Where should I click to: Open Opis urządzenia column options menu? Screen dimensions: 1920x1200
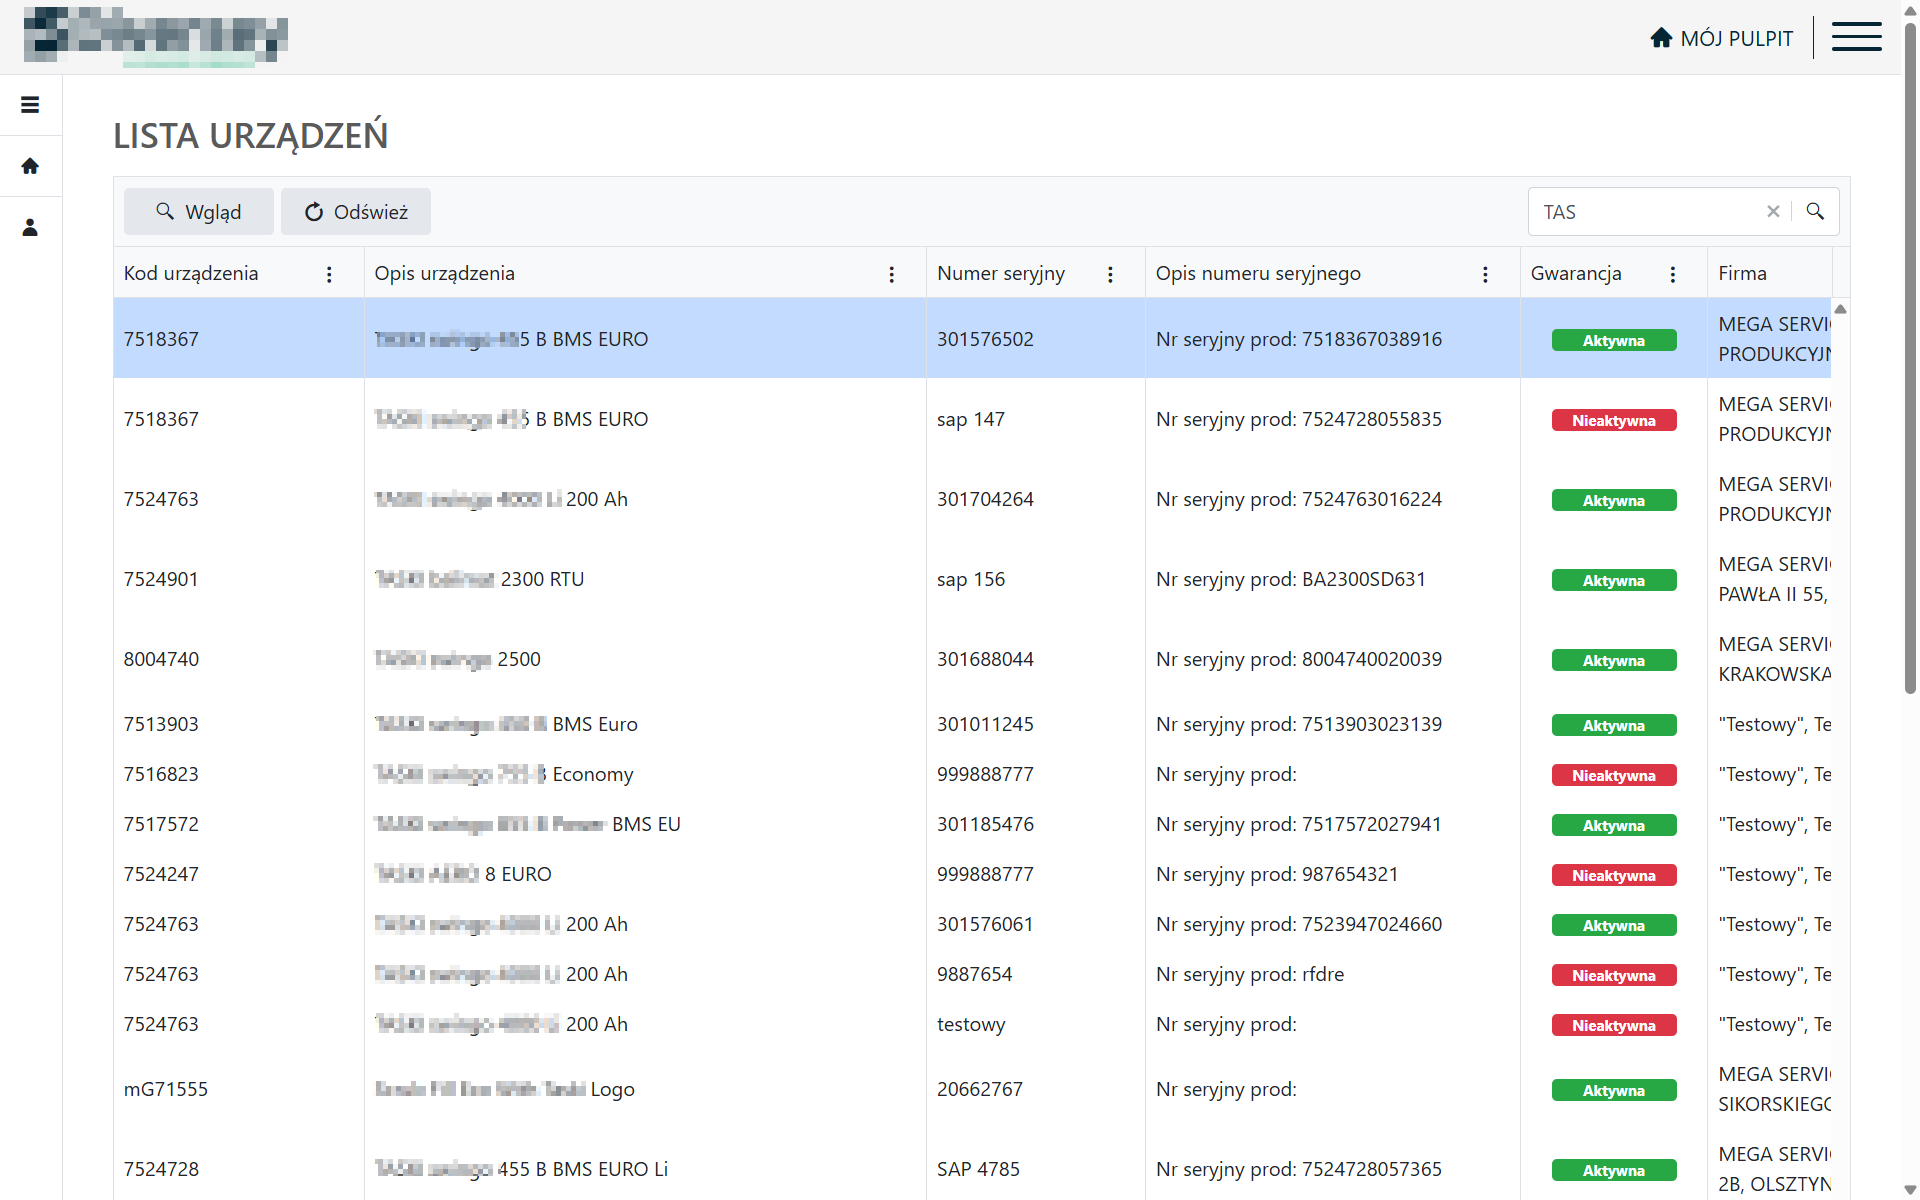(x=892, y=274)
